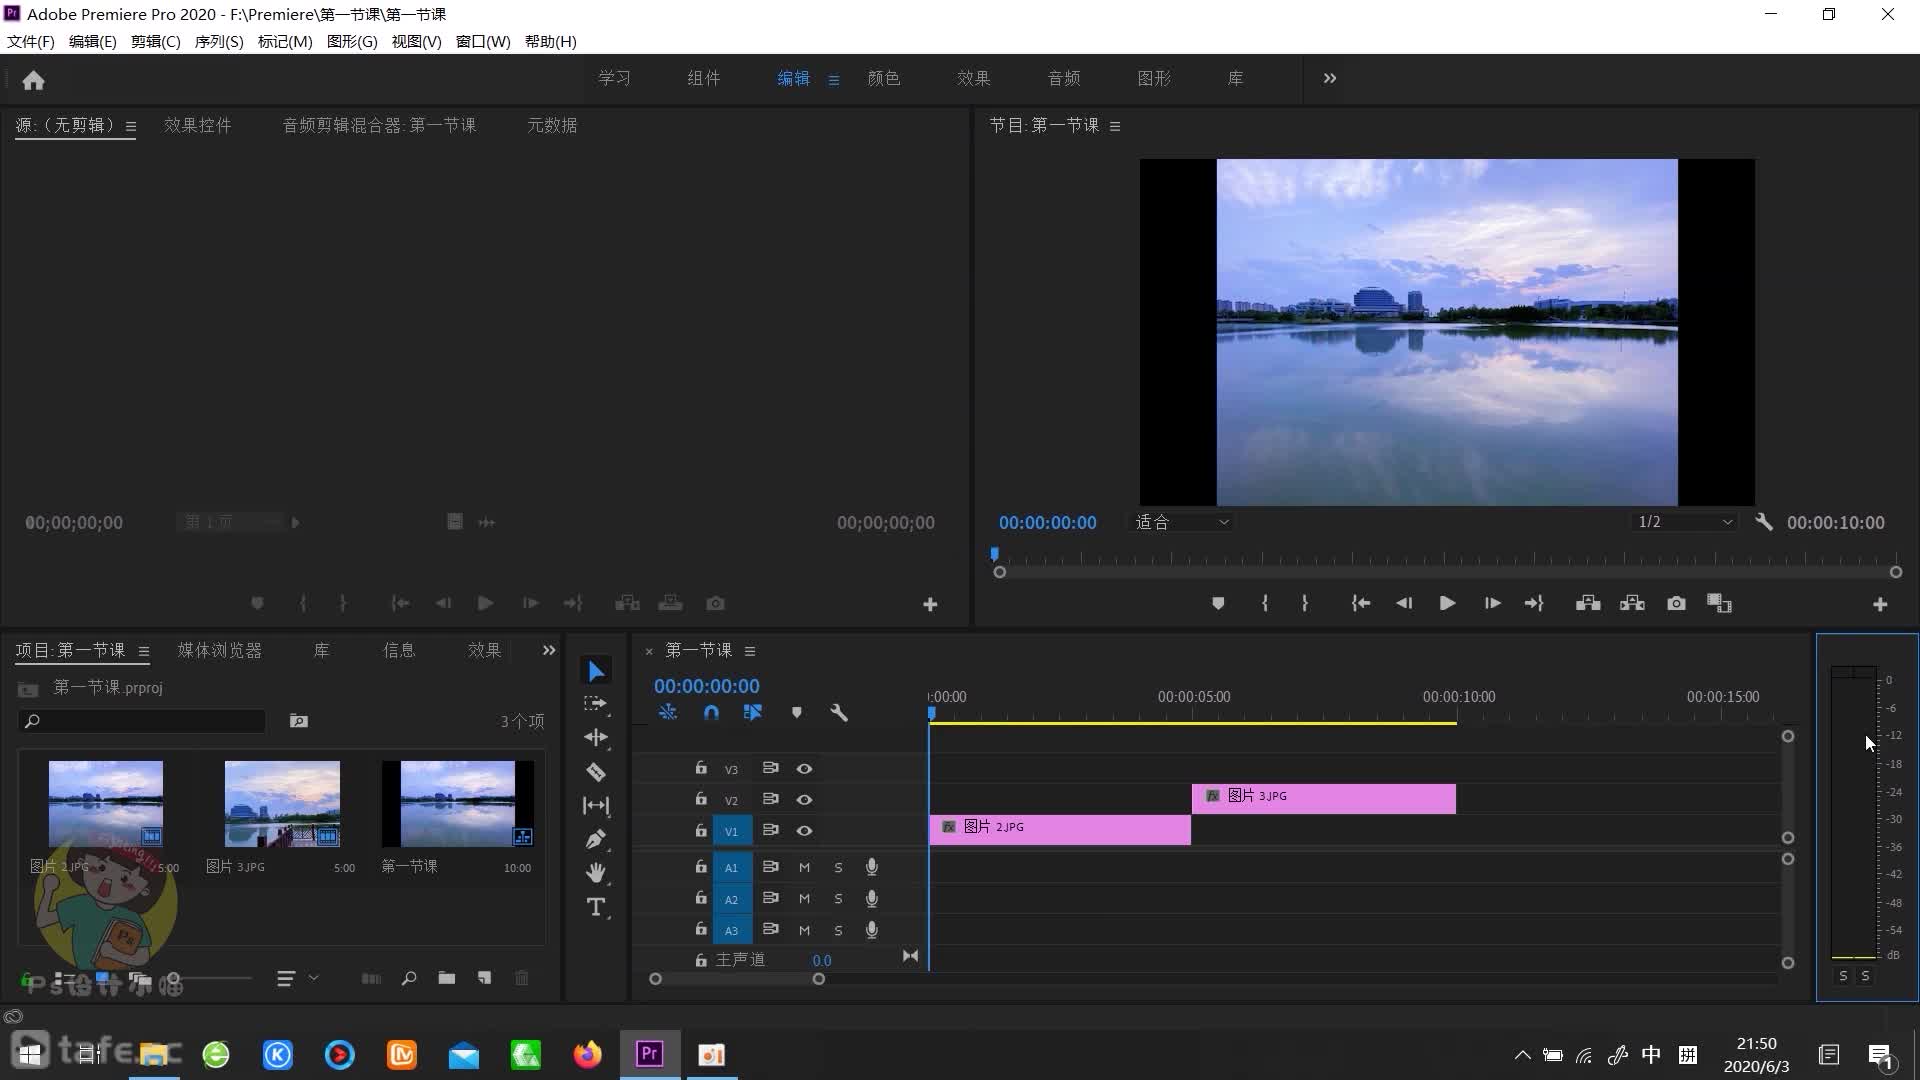Click program monitor timecode 00:00:00:00

1047,522
